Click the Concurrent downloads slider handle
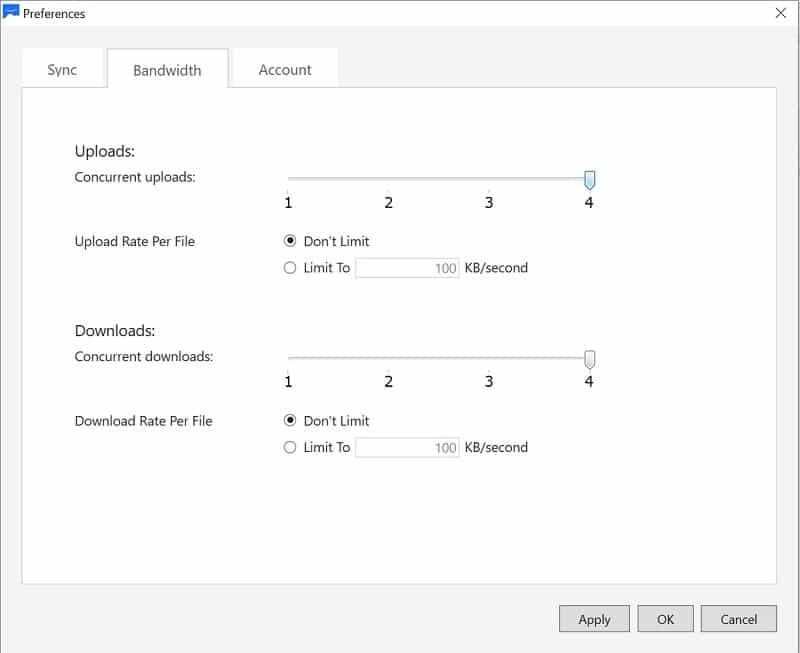Screen dimensions: 800x653 (590, 359)
